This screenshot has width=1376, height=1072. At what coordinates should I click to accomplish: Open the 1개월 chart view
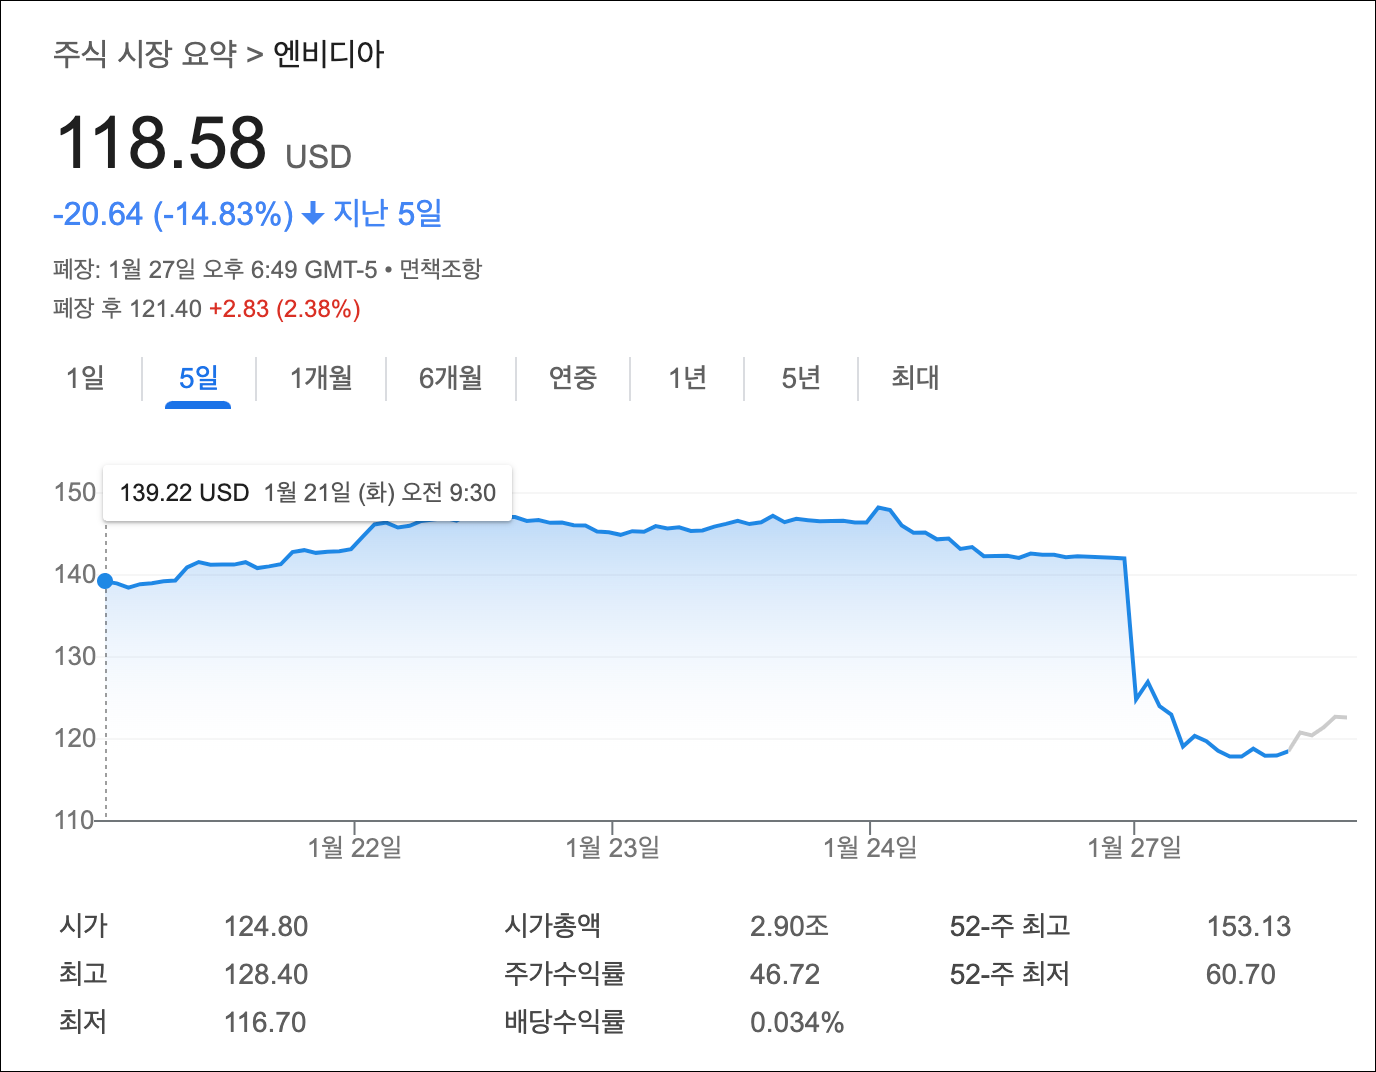[320, 379]
